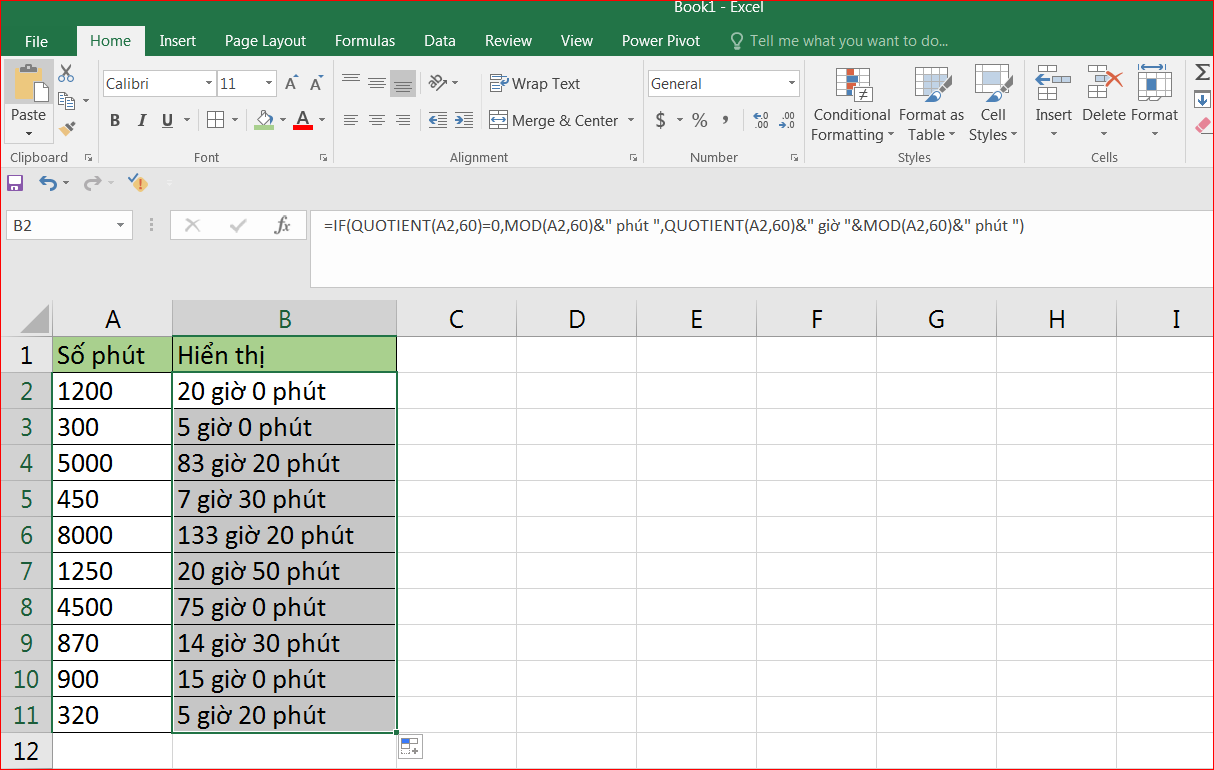Align cell text to the left
Viewport: 1214px width, 770px height.
pyautogui.click(x=351, y=120)
